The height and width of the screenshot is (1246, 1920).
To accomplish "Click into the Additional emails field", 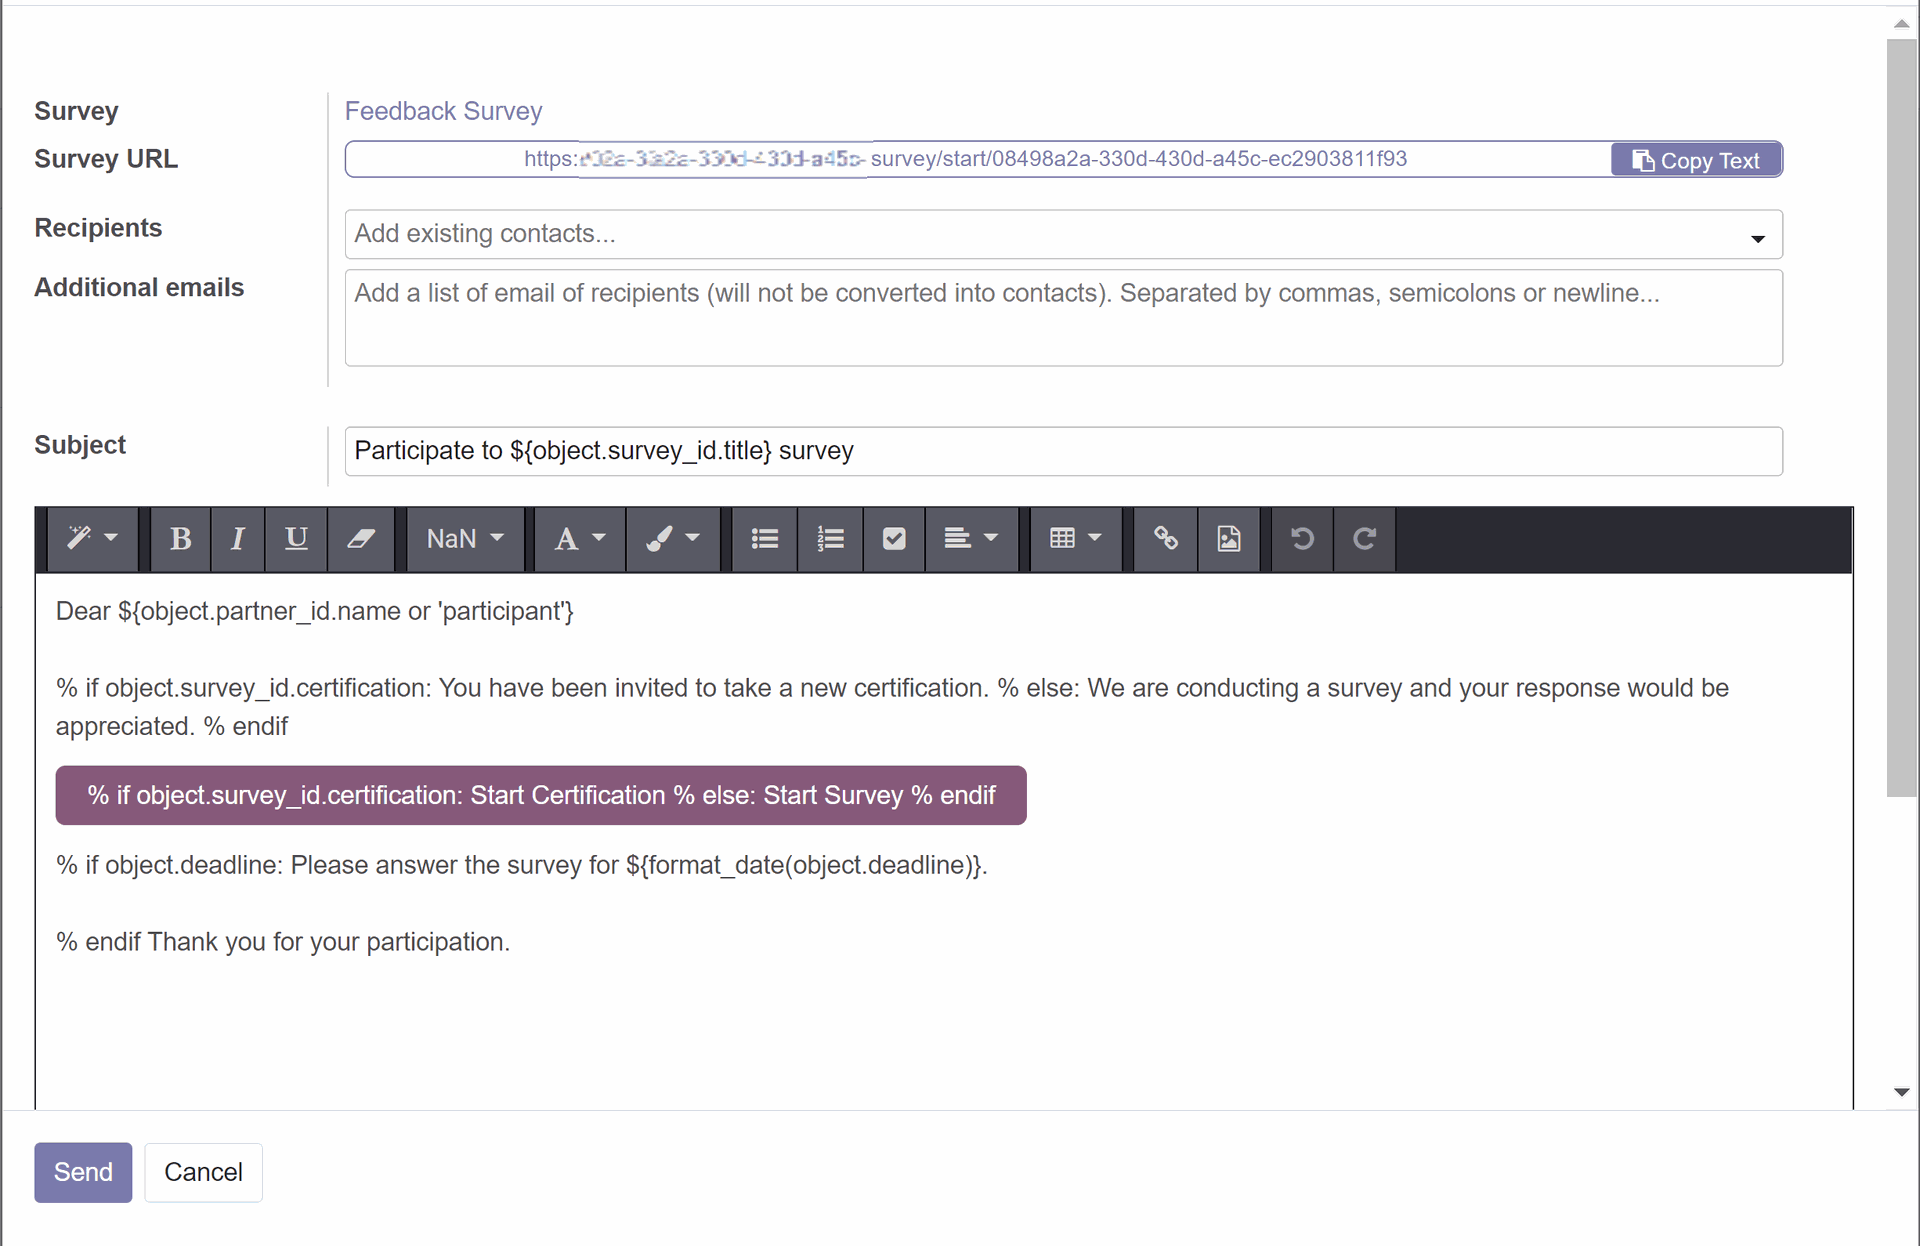I will pyautogui.click(x=1063, y=318).
